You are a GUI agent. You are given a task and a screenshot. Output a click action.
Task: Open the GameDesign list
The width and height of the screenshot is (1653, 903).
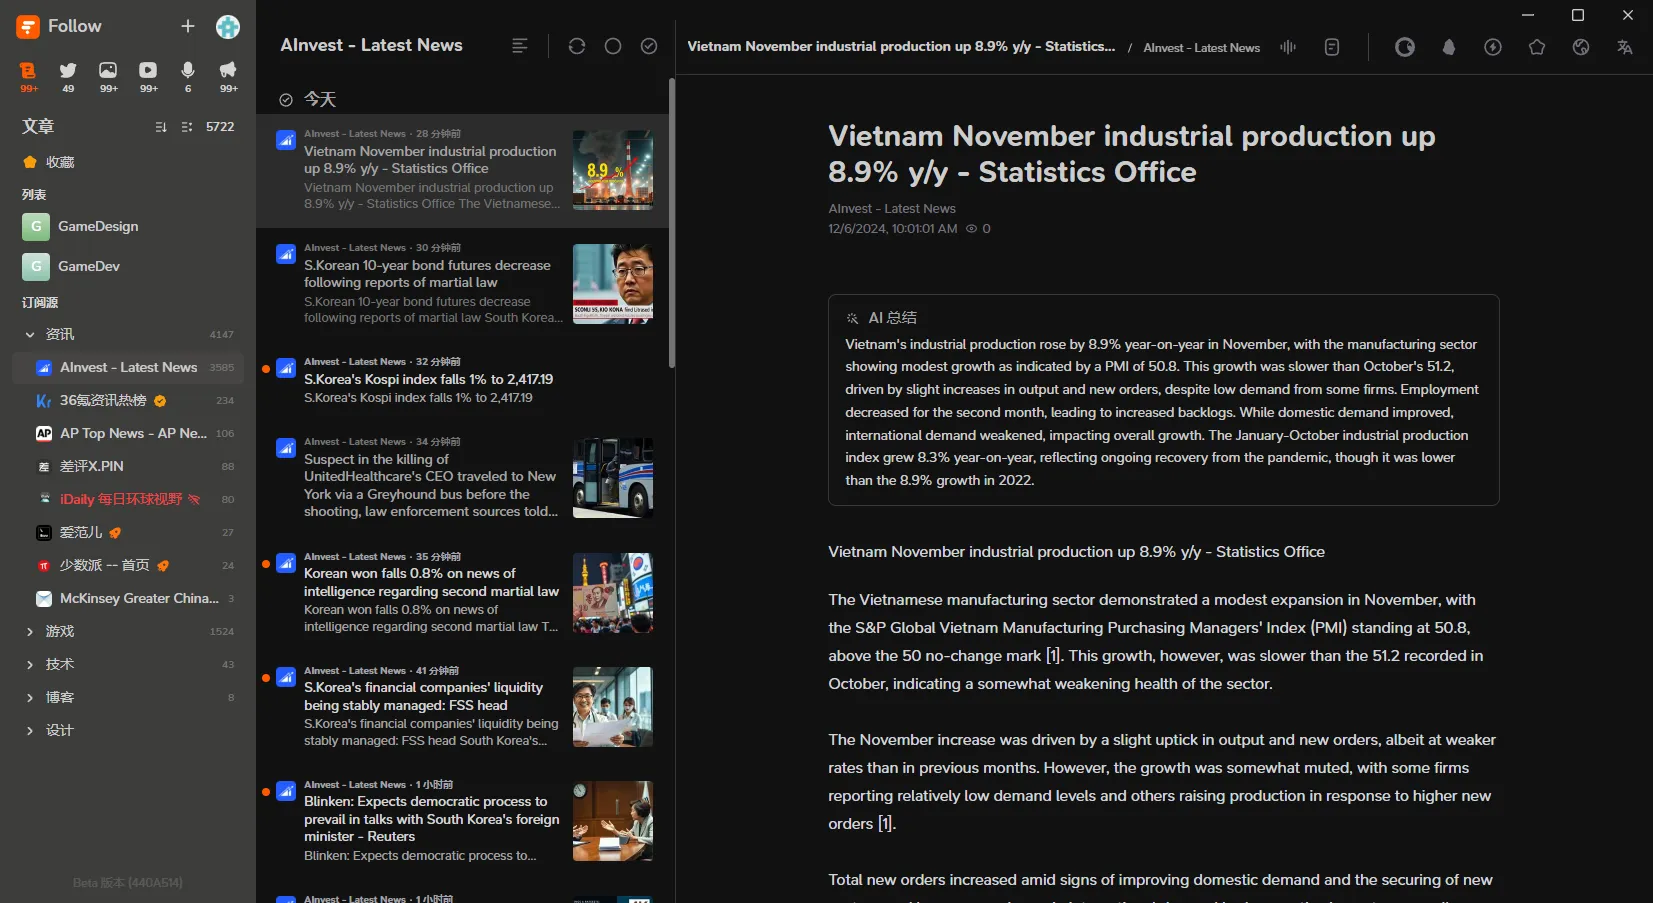(98, 227)
